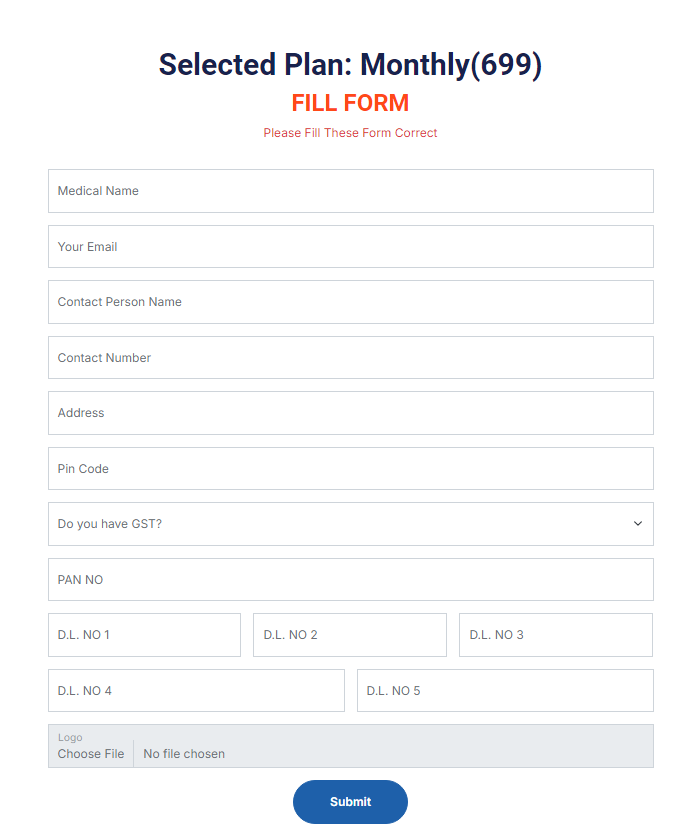Select the PAN NO input field
Screen dimensions: 690x839
350,580
